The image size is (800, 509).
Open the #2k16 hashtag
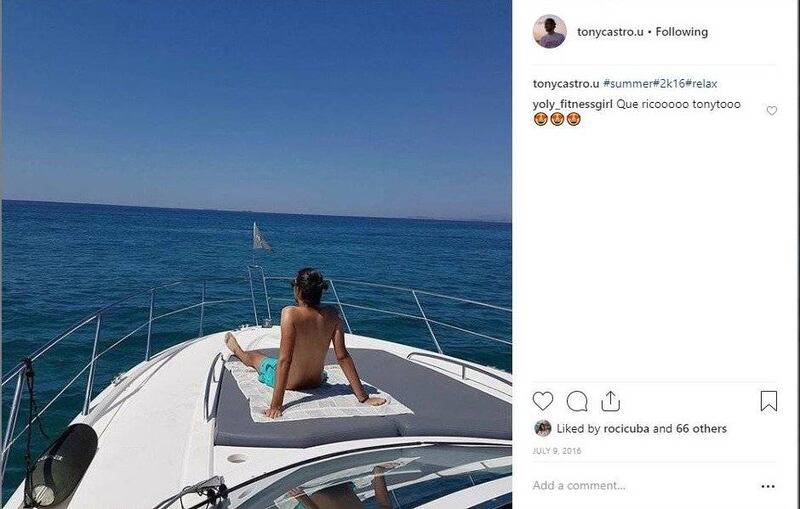coord(669,84)
